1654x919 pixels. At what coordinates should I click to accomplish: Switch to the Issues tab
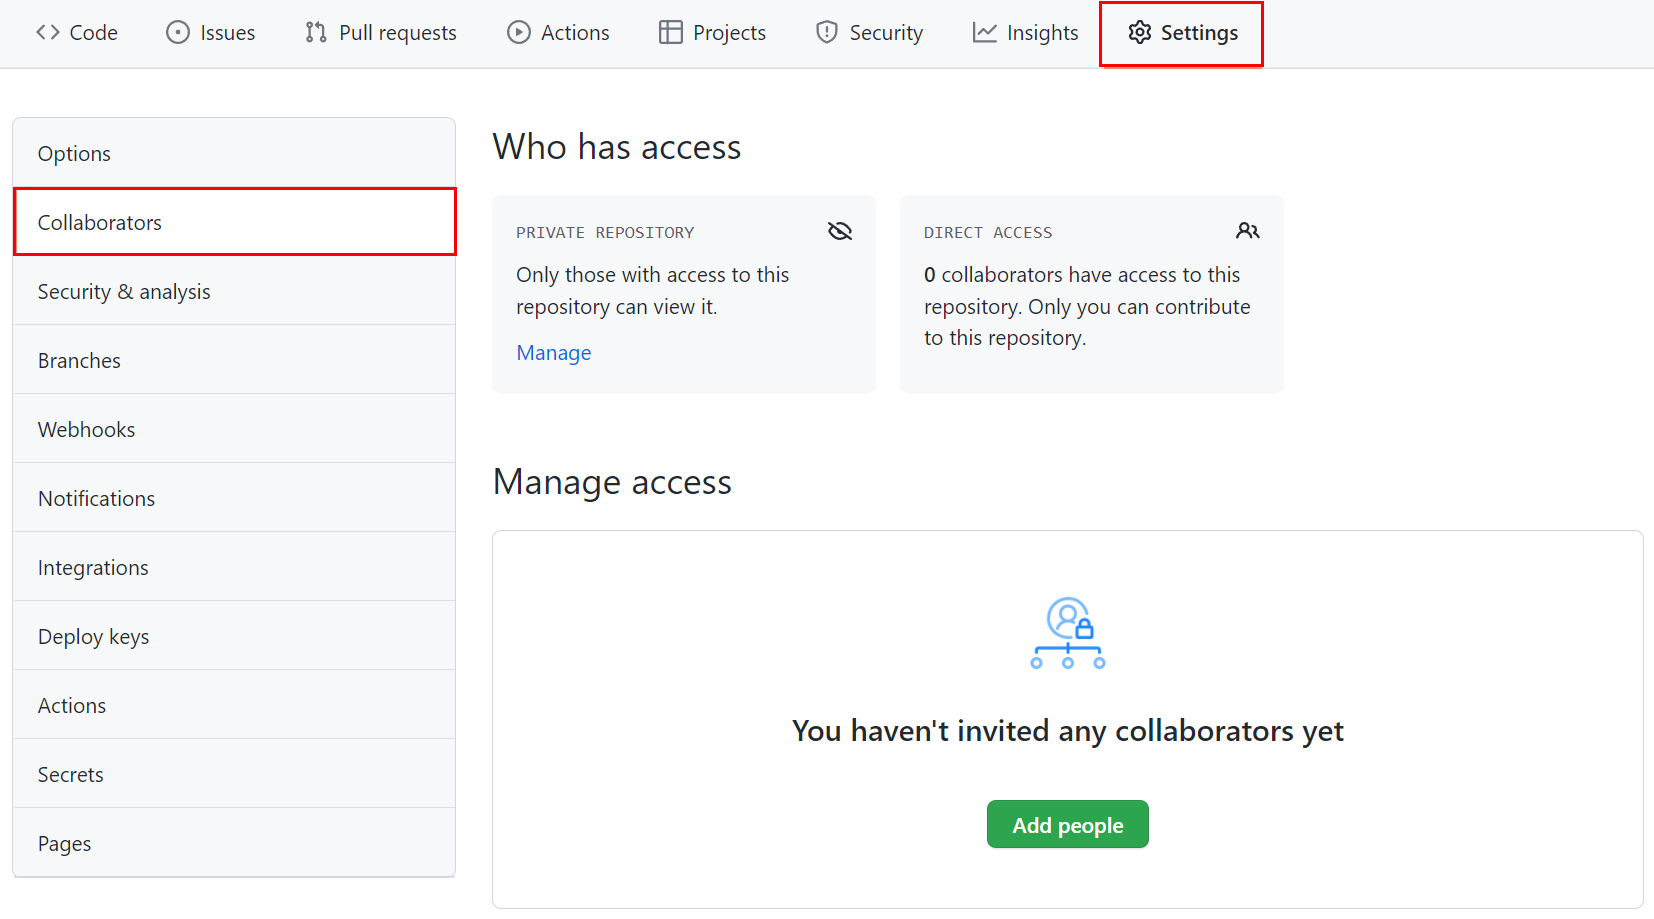coord(211,32)
